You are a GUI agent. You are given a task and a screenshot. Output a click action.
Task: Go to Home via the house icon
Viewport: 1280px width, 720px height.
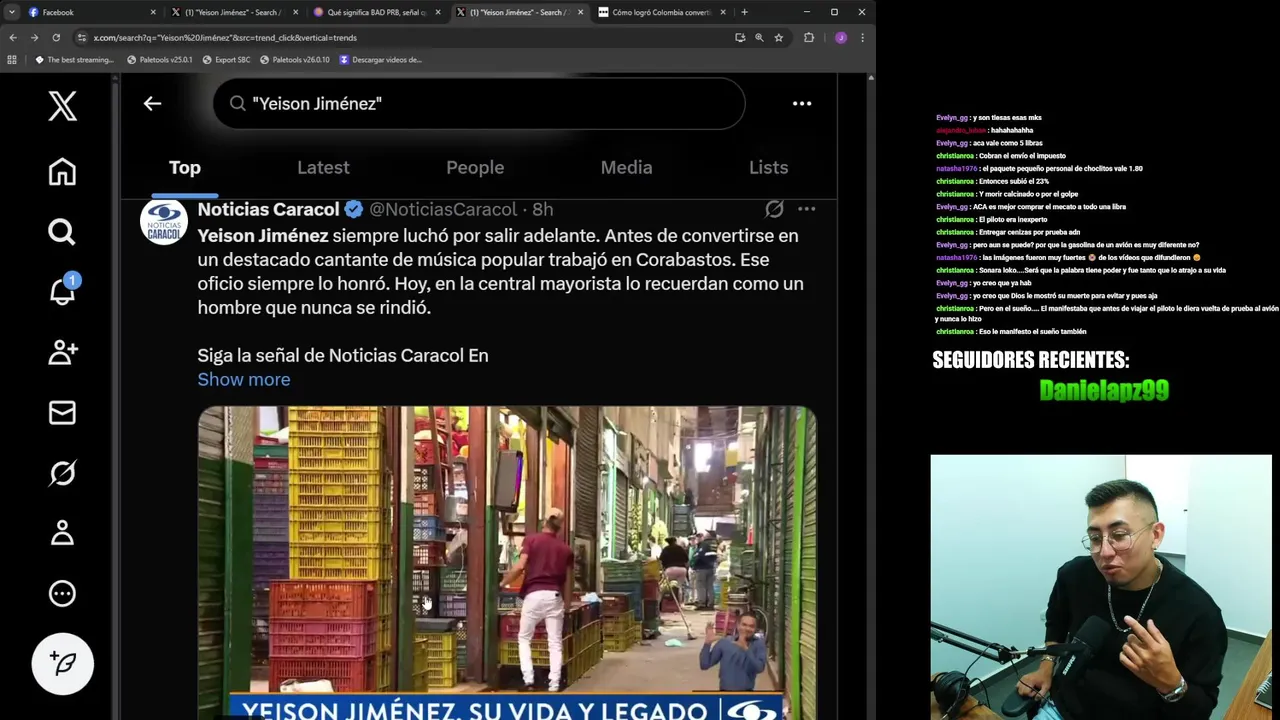pos(62,172)
